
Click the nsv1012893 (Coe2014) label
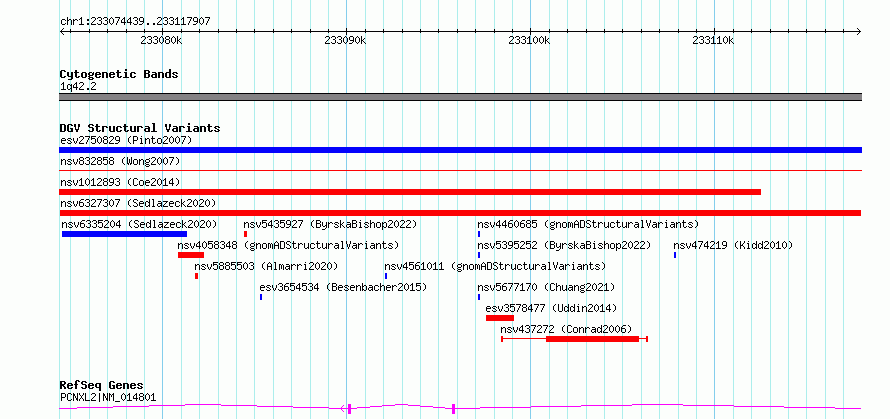tap(120, 182)
